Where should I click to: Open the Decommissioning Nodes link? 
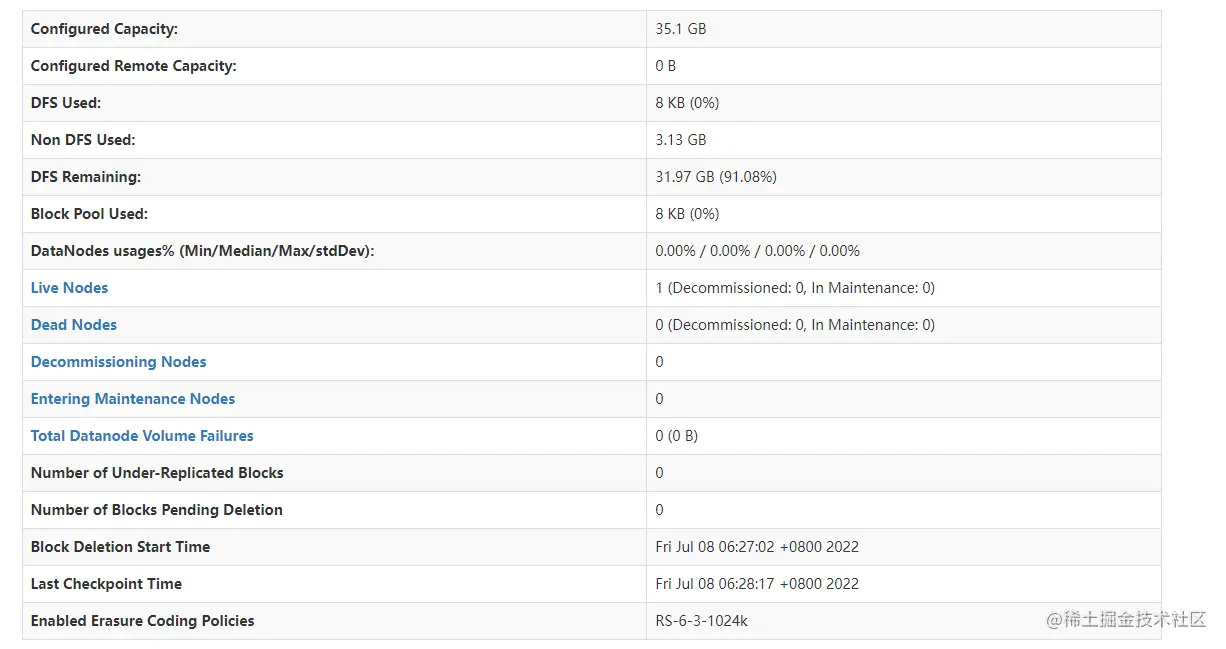tap(119, 362)
